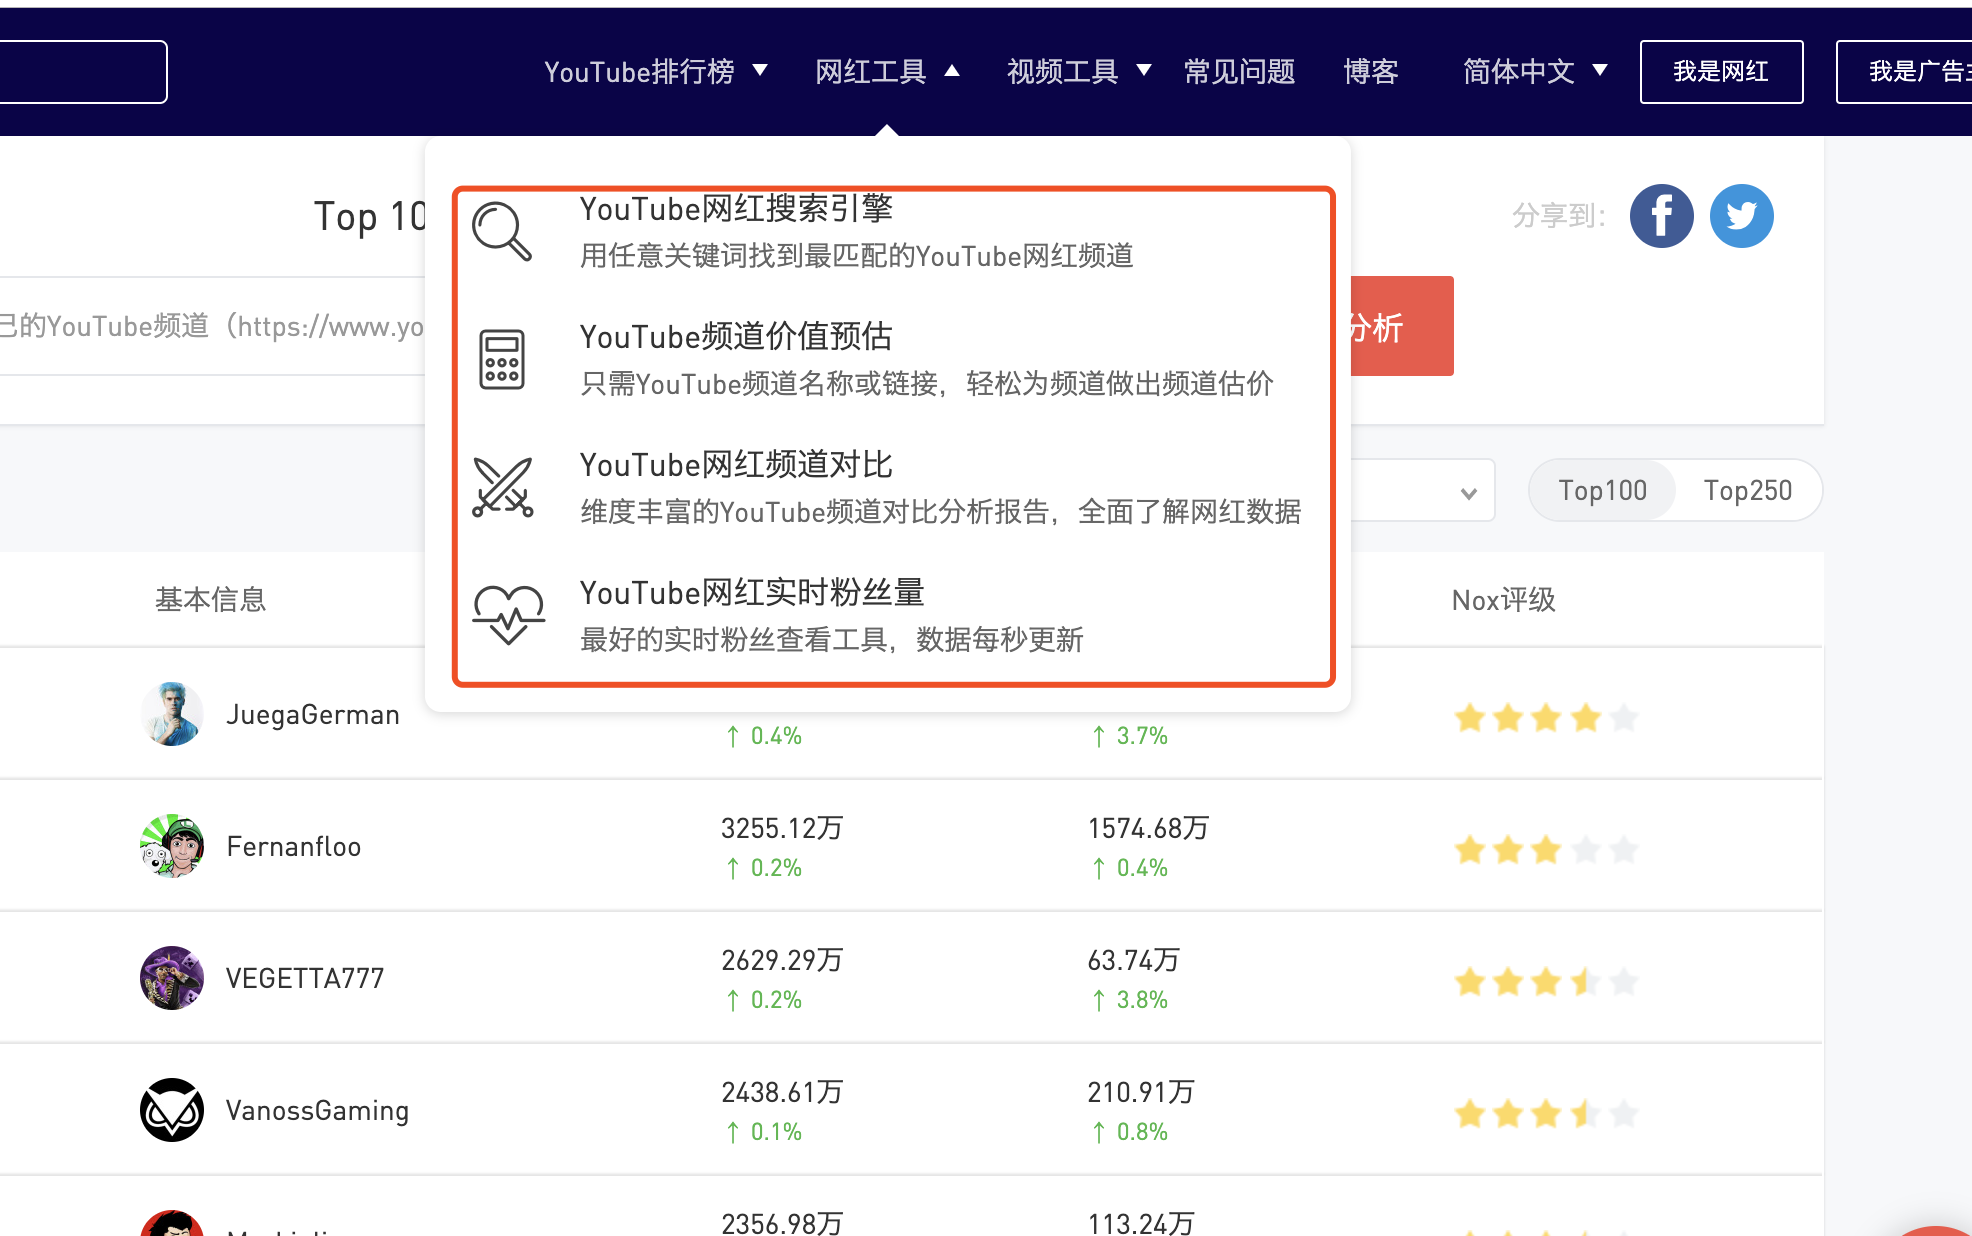Open the filter dropdown beside Top100

click(x=1422, y=491)
